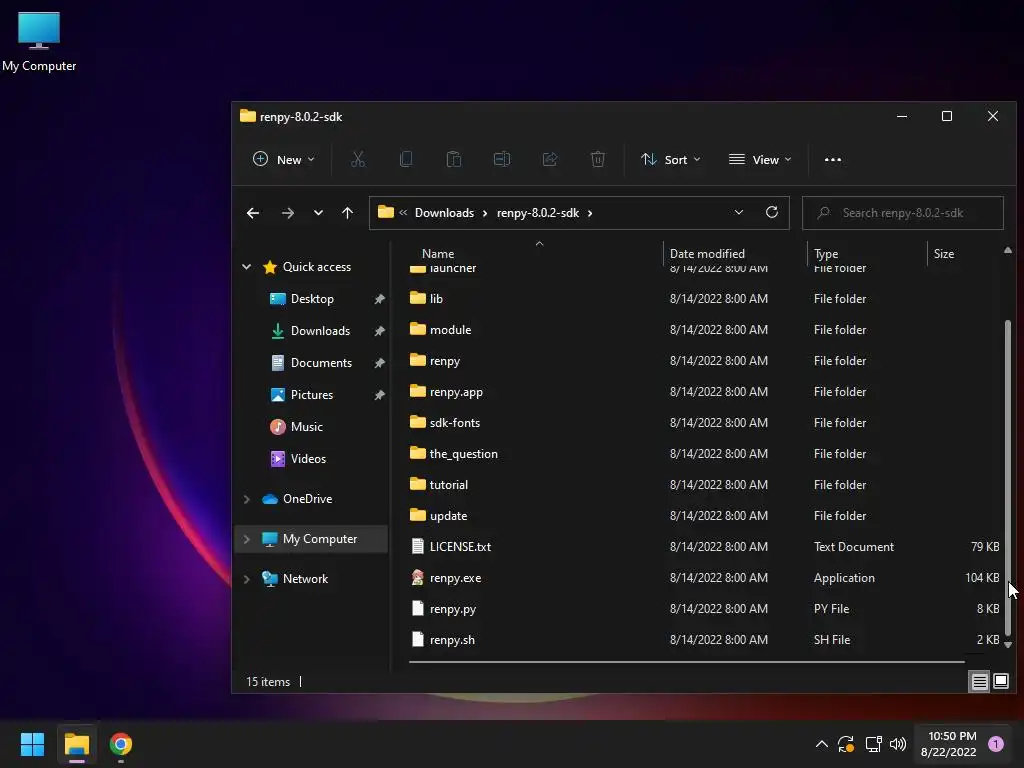Switch to details view layout icon
The image size is (1024, 768).
point(980,682)
